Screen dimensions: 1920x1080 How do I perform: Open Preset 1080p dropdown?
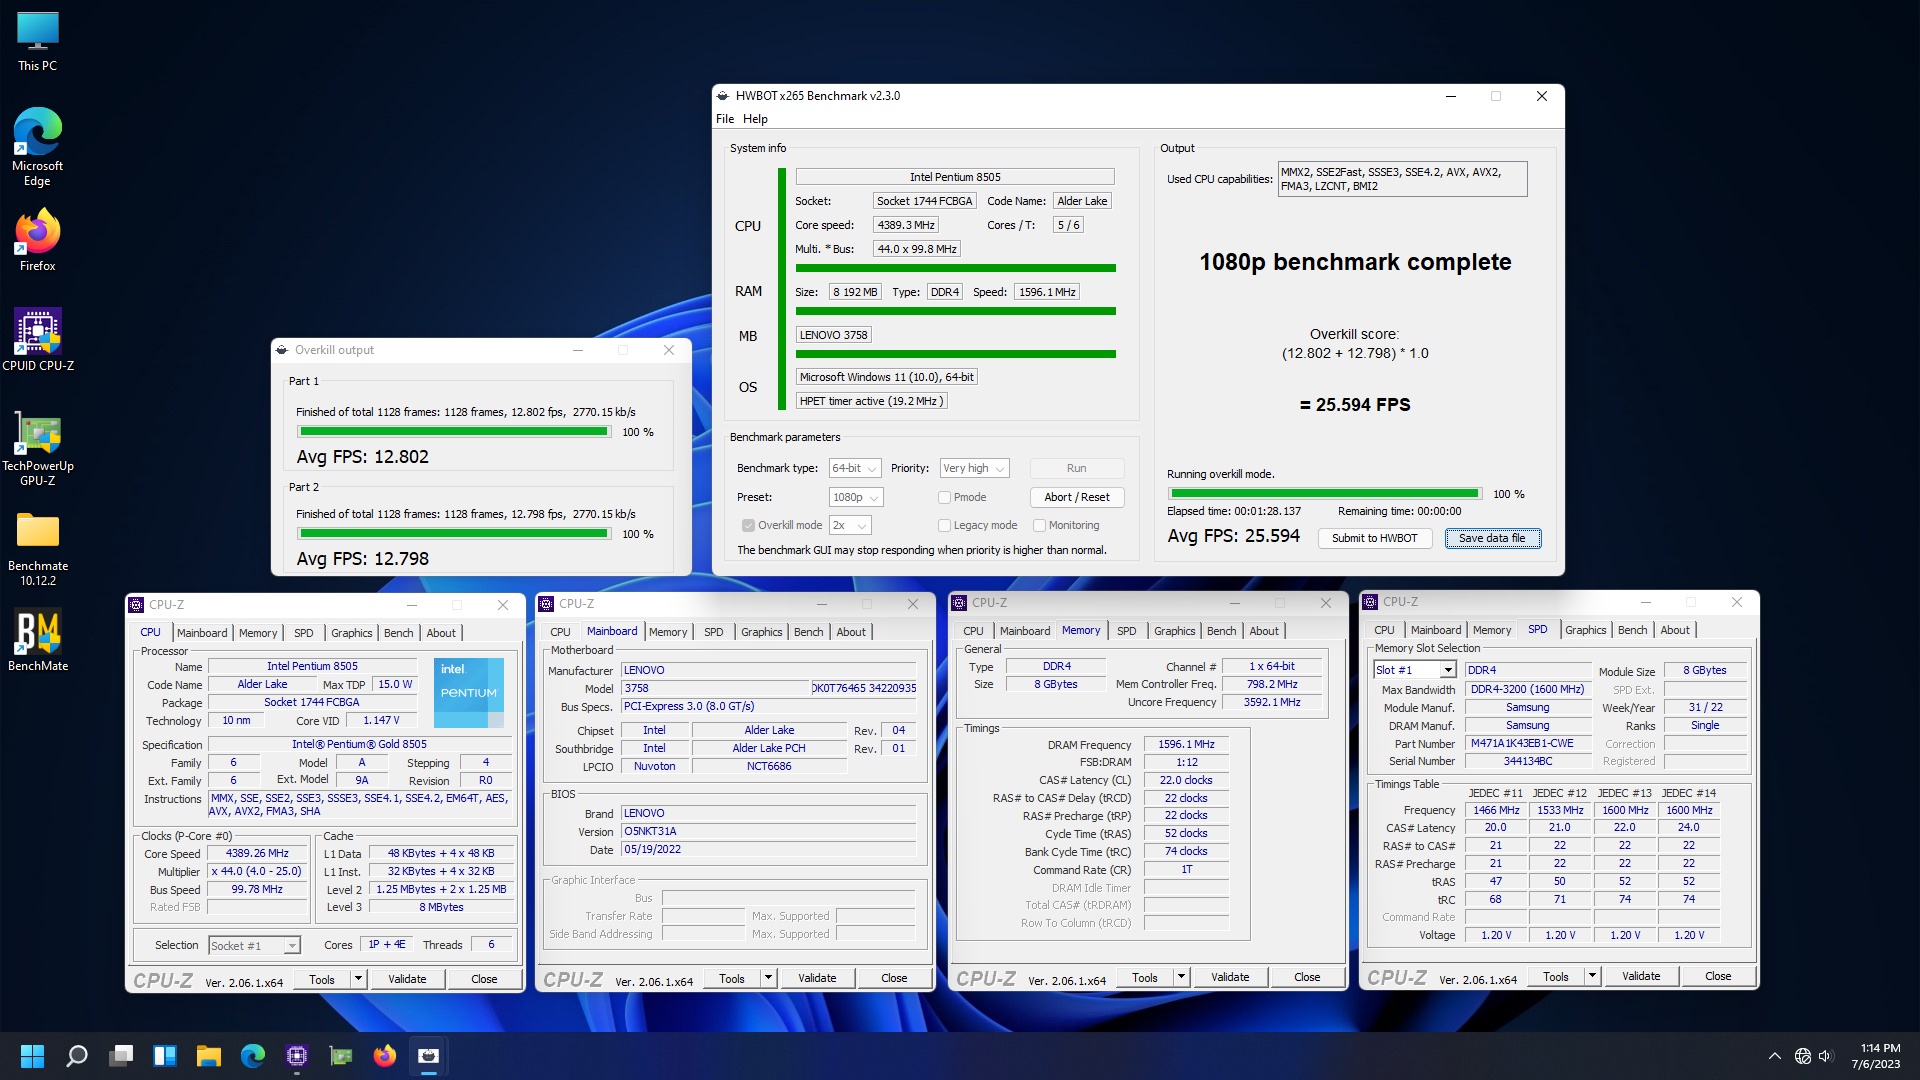pyautogui.click(x=856, y=497)
